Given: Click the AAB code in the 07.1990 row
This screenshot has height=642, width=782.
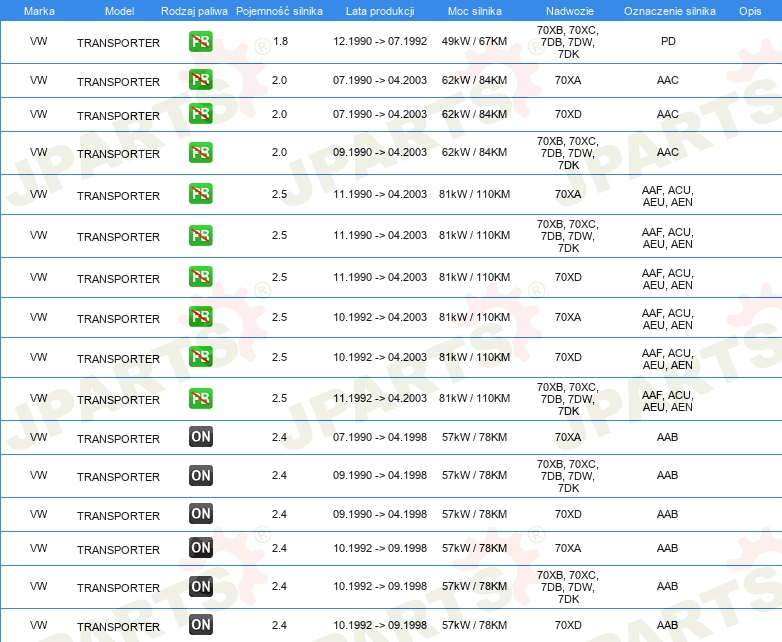Looking at the screenshot, I should point(667,437).
